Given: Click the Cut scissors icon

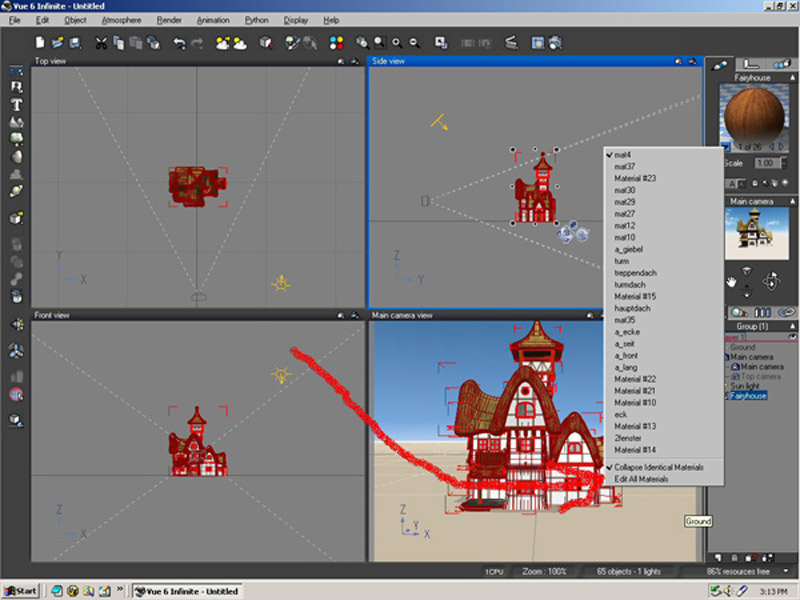Looking at the screenshot, I should 101,43.
